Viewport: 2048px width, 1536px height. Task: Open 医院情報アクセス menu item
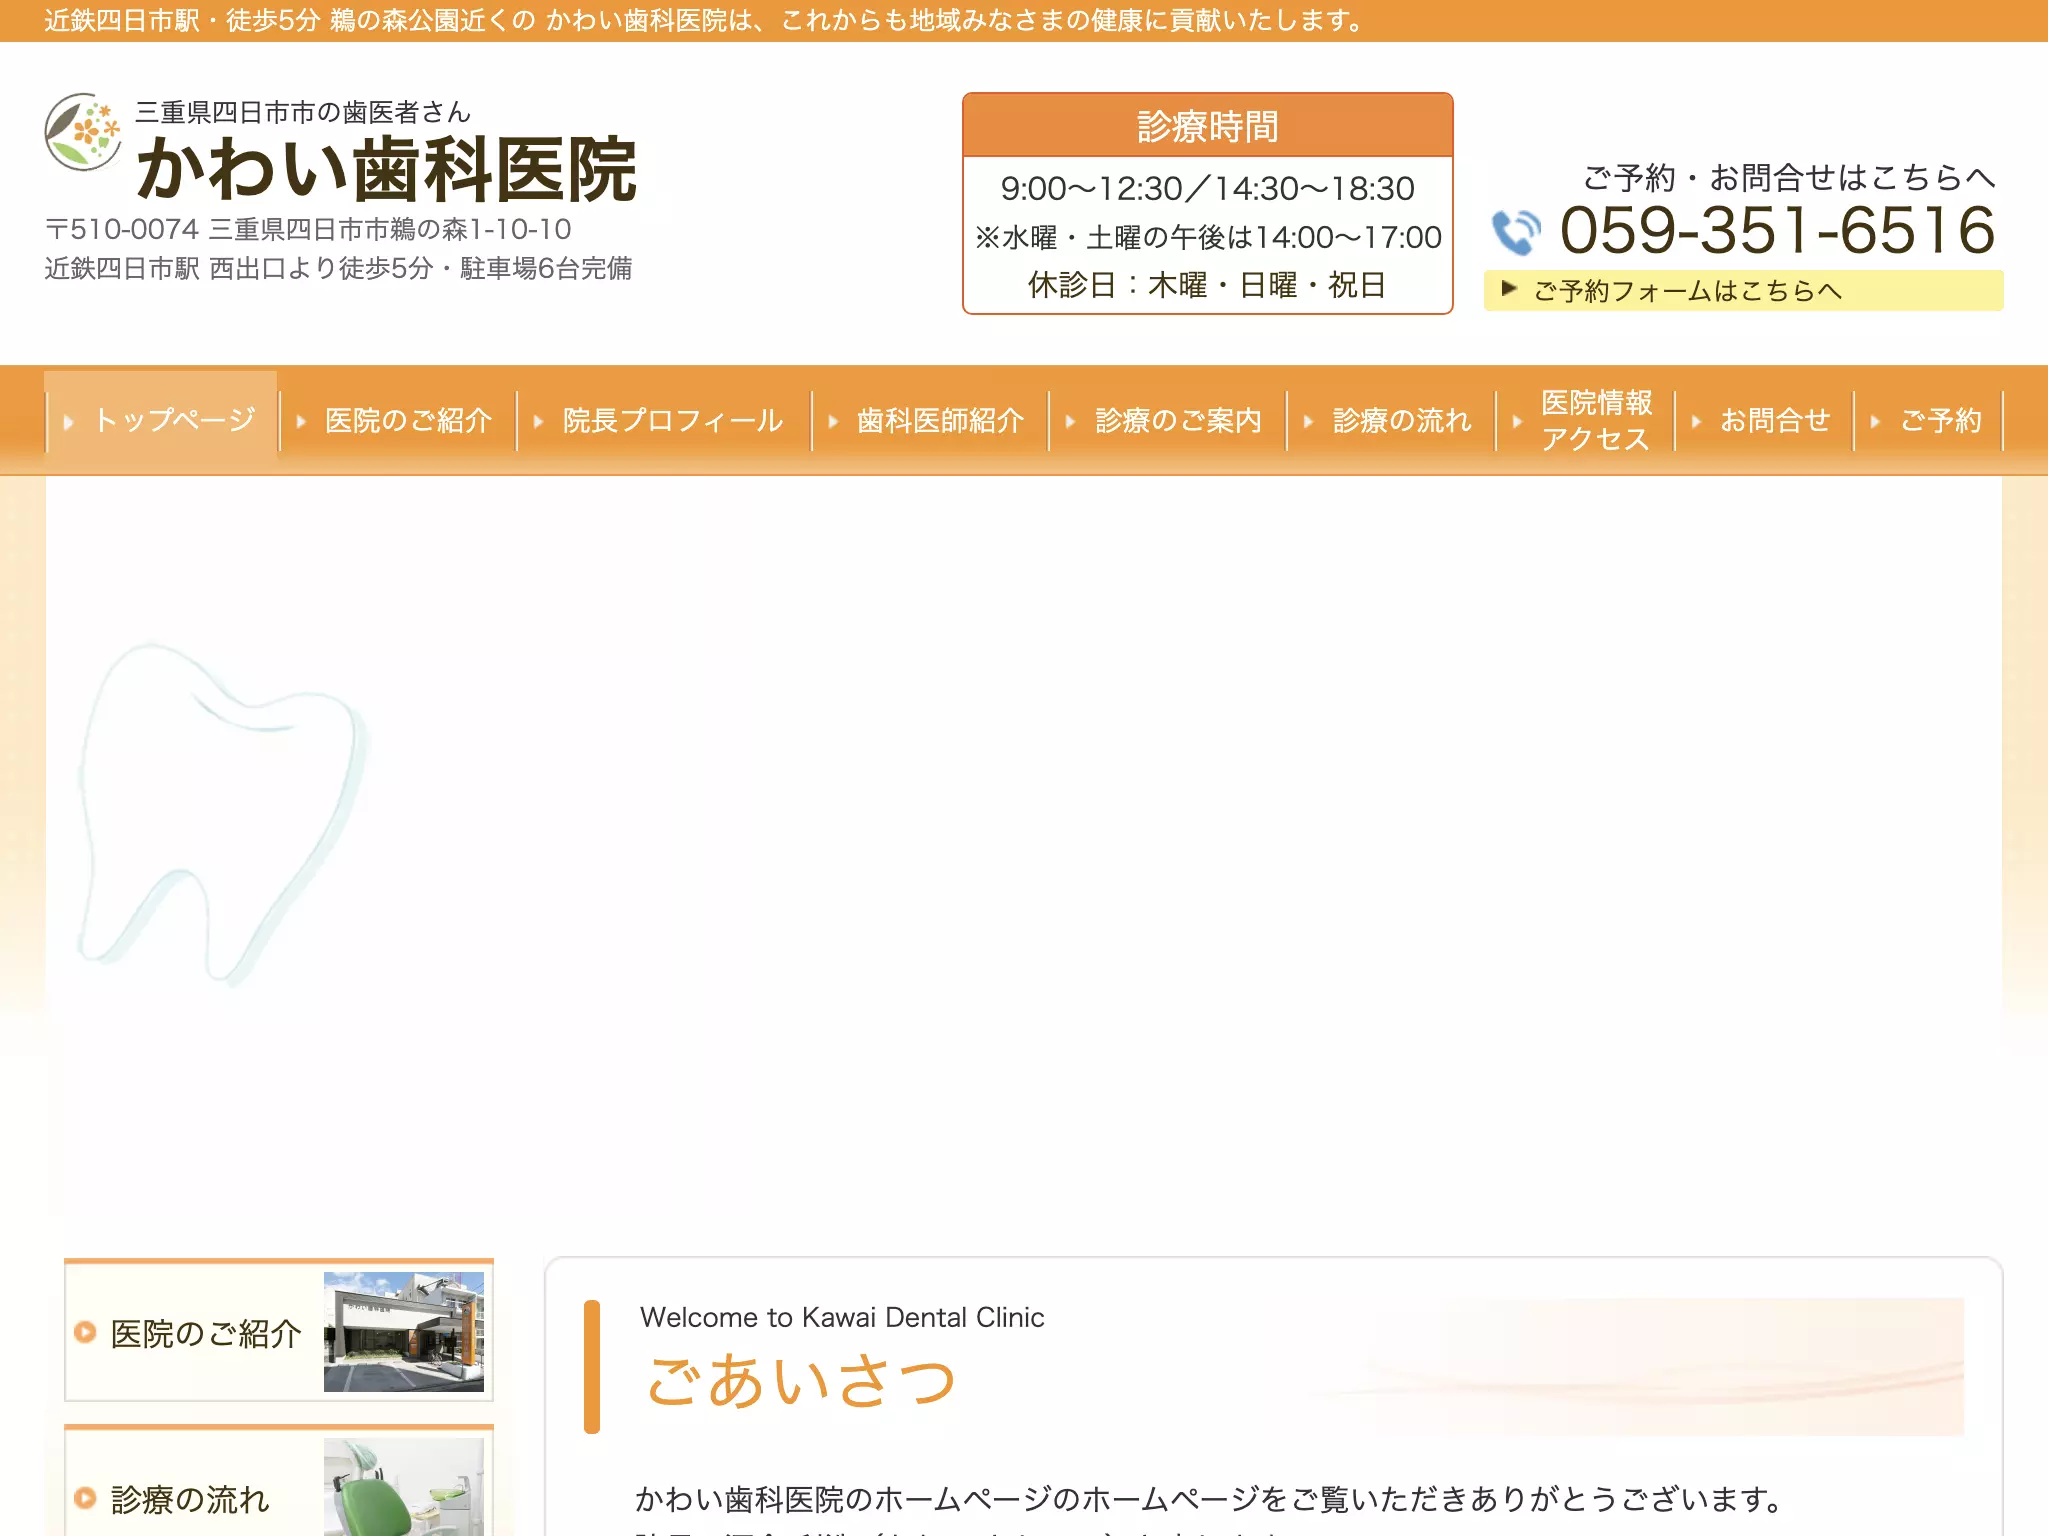(1585, 420)
